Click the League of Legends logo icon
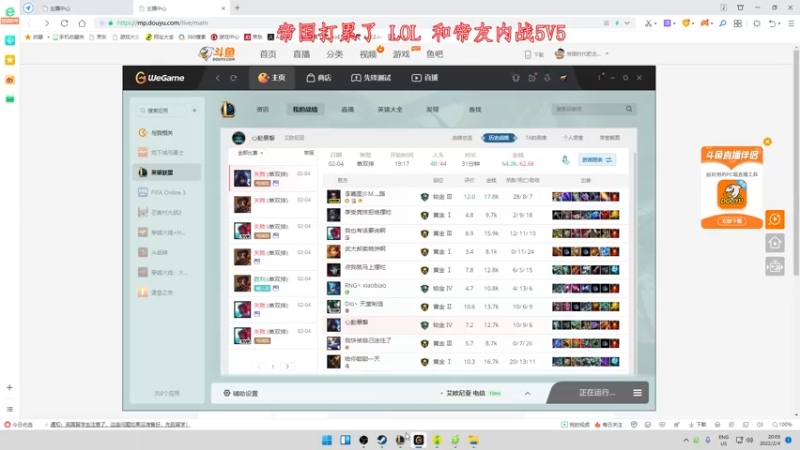Viewport: 800px width, 450px height. (x=228, y=109)
